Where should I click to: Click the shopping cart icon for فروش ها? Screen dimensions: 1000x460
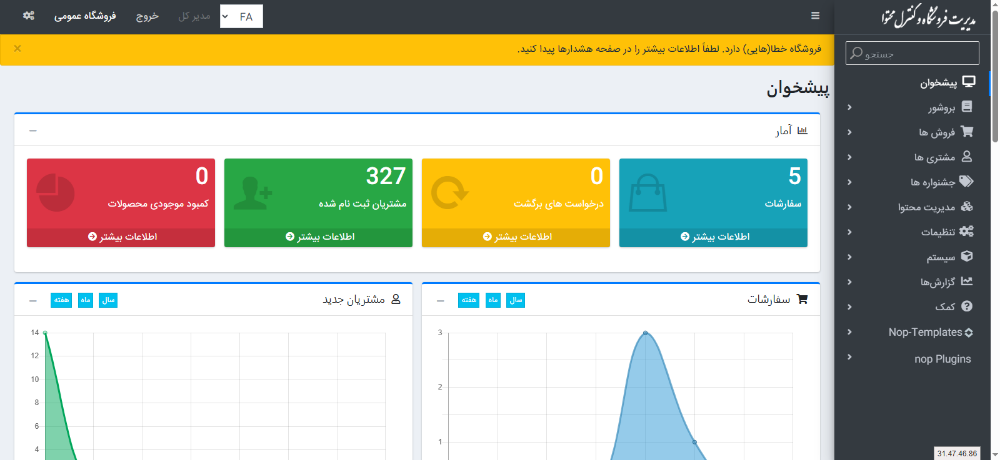click(x=966, y=132)
